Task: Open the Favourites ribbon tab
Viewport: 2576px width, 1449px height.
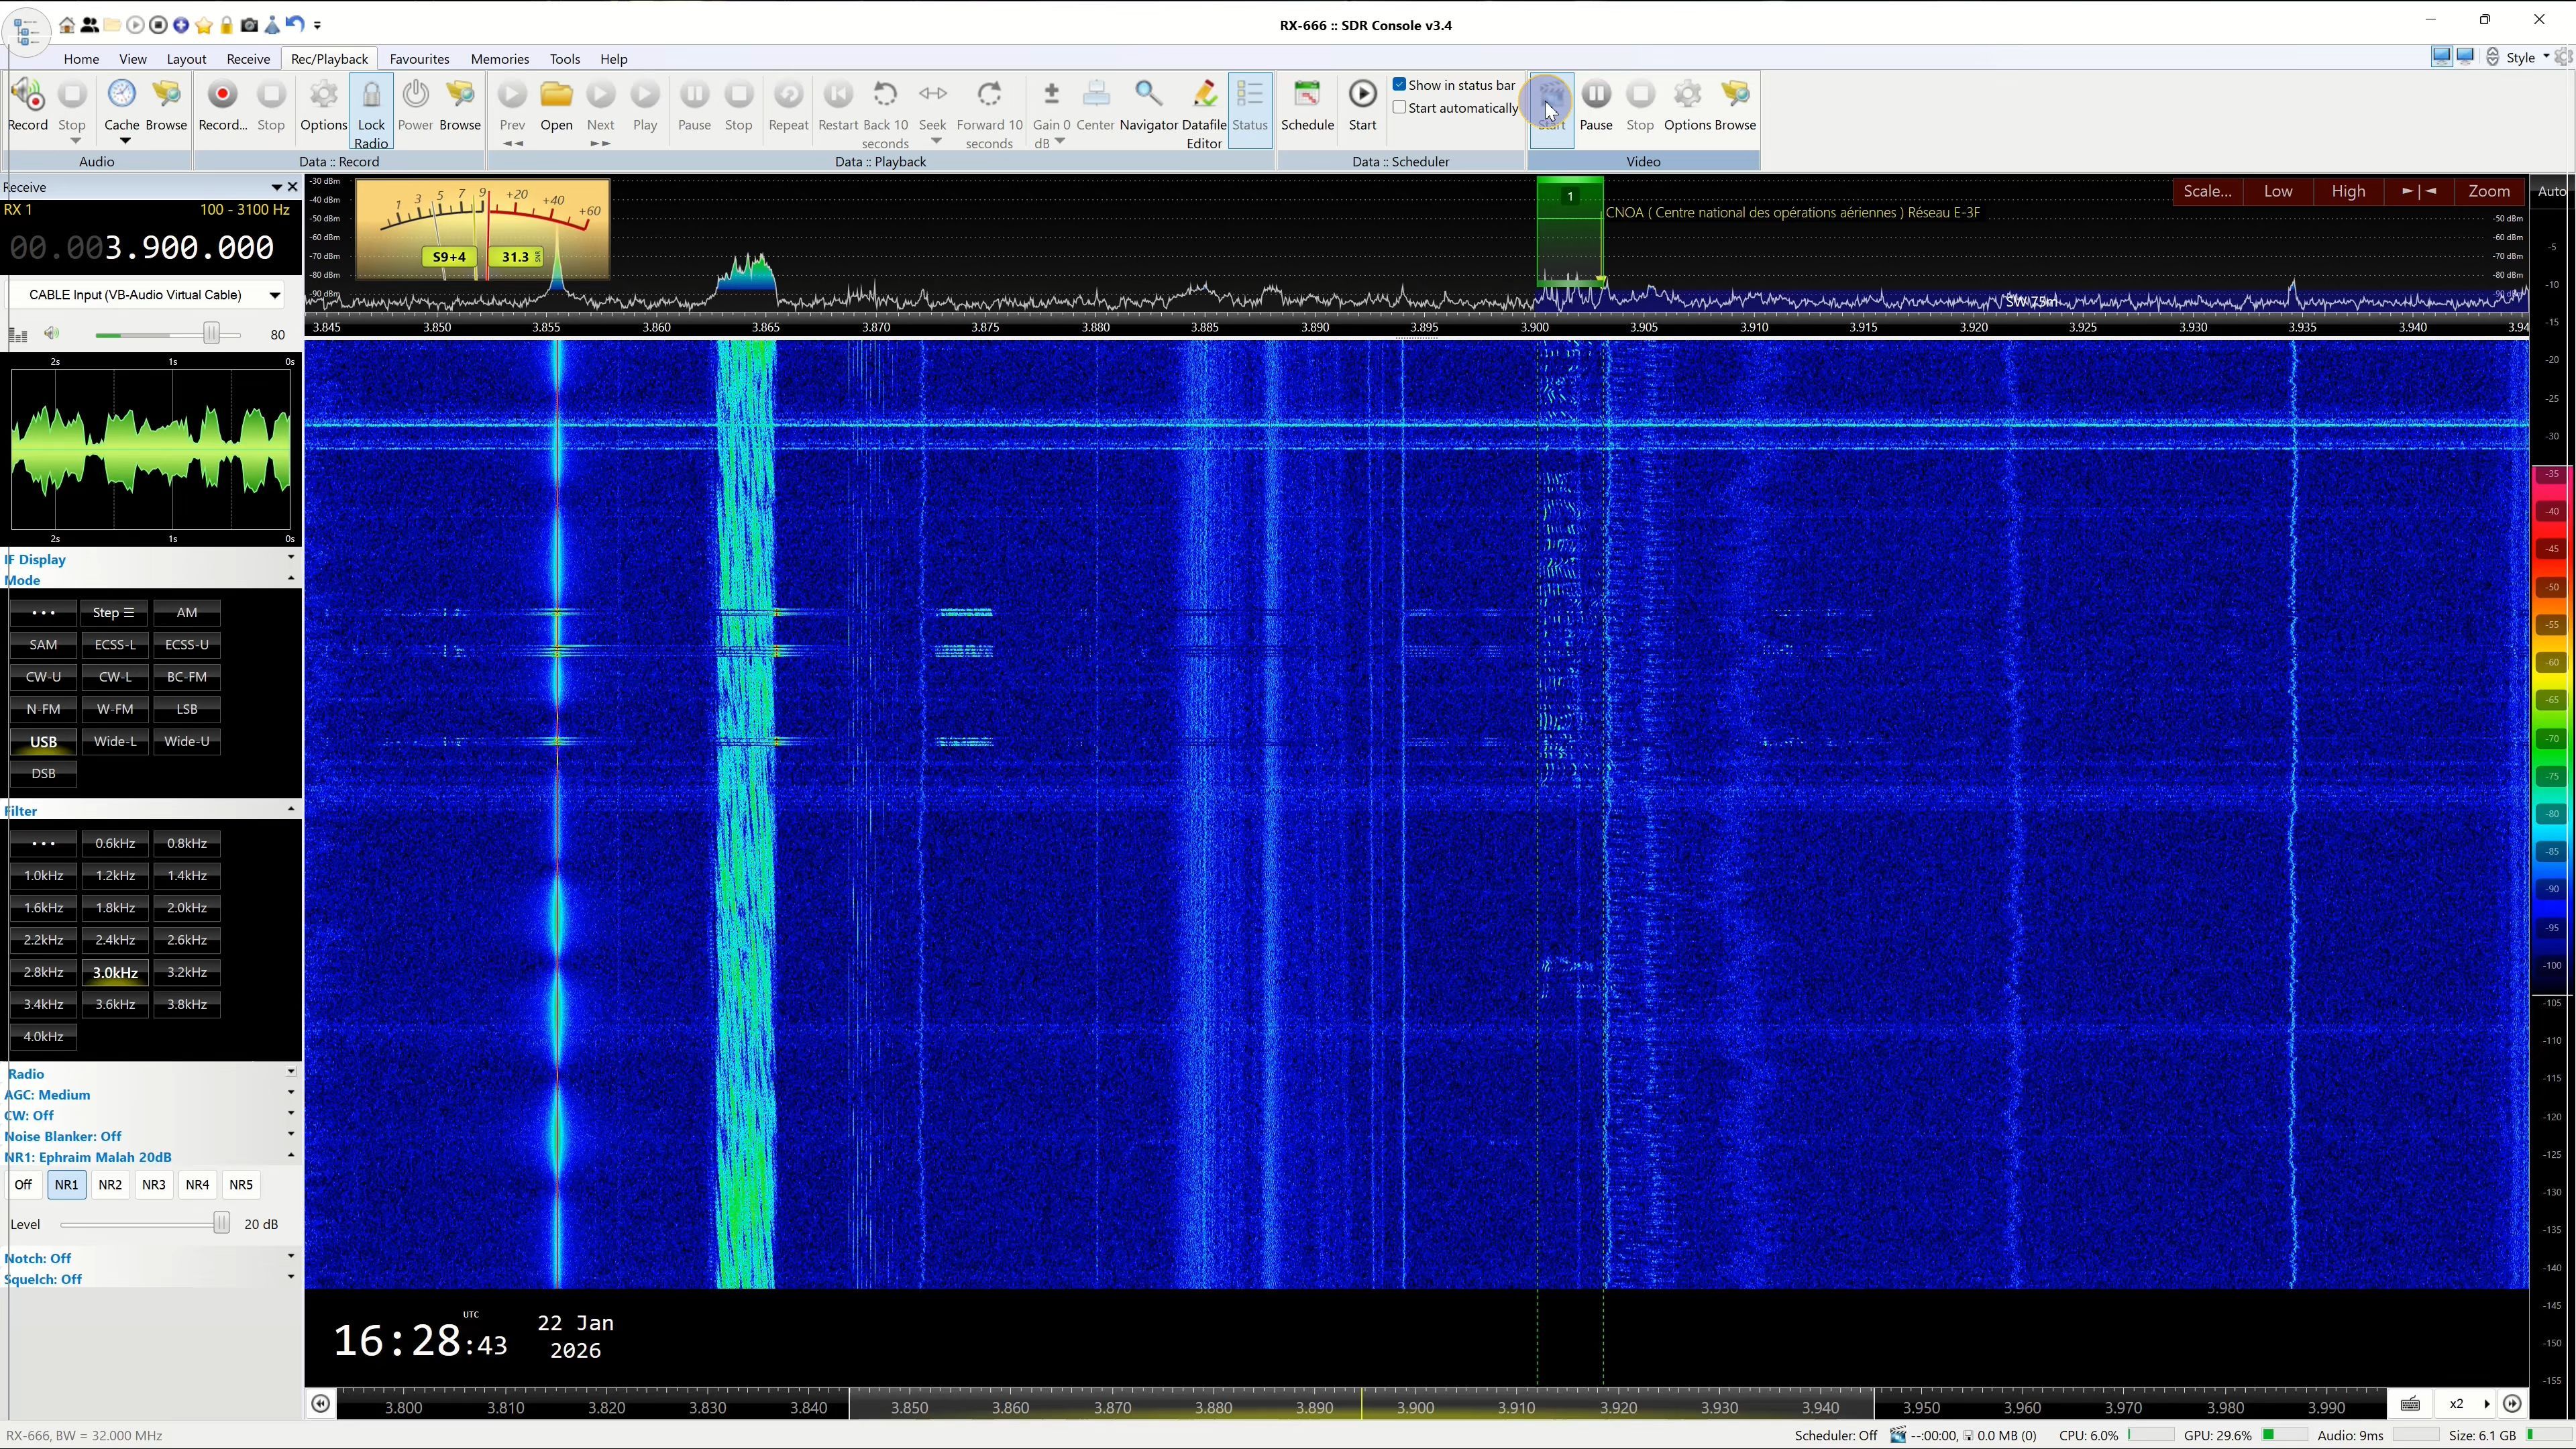Action: pos(419,59)
